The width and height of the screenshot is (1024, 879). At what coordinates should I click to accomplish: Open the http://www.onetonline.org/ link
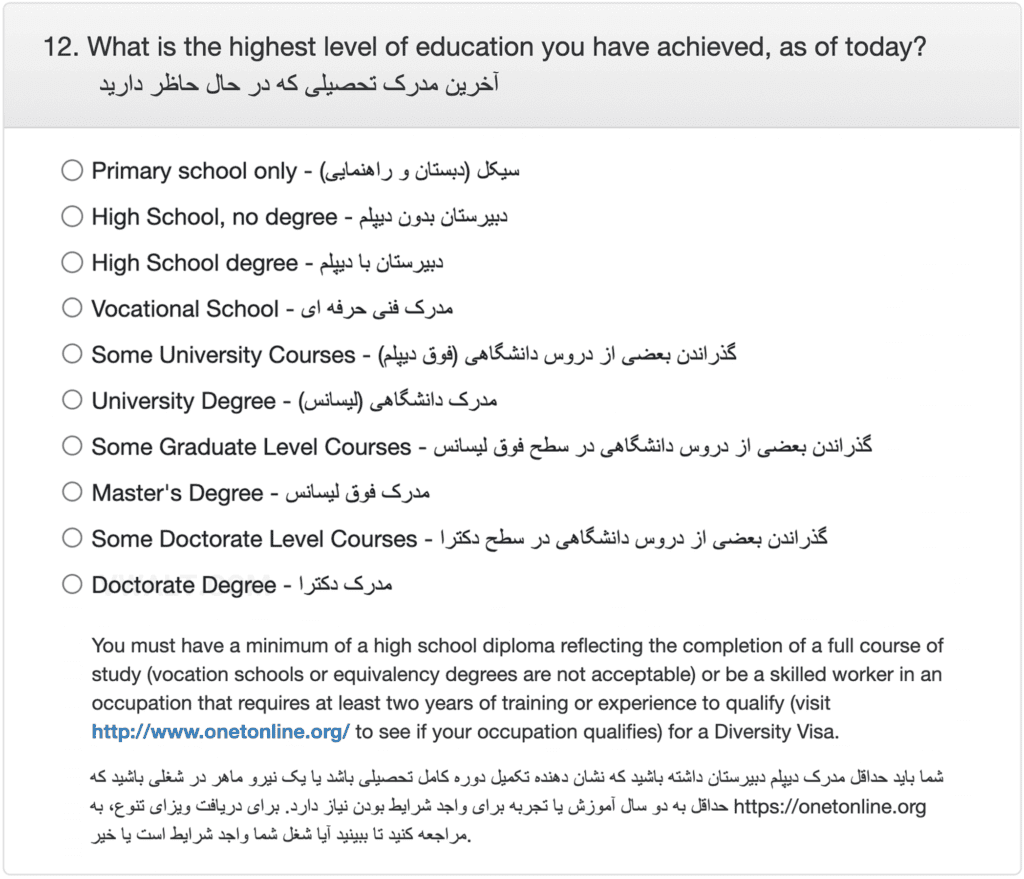tap(221, 731)
